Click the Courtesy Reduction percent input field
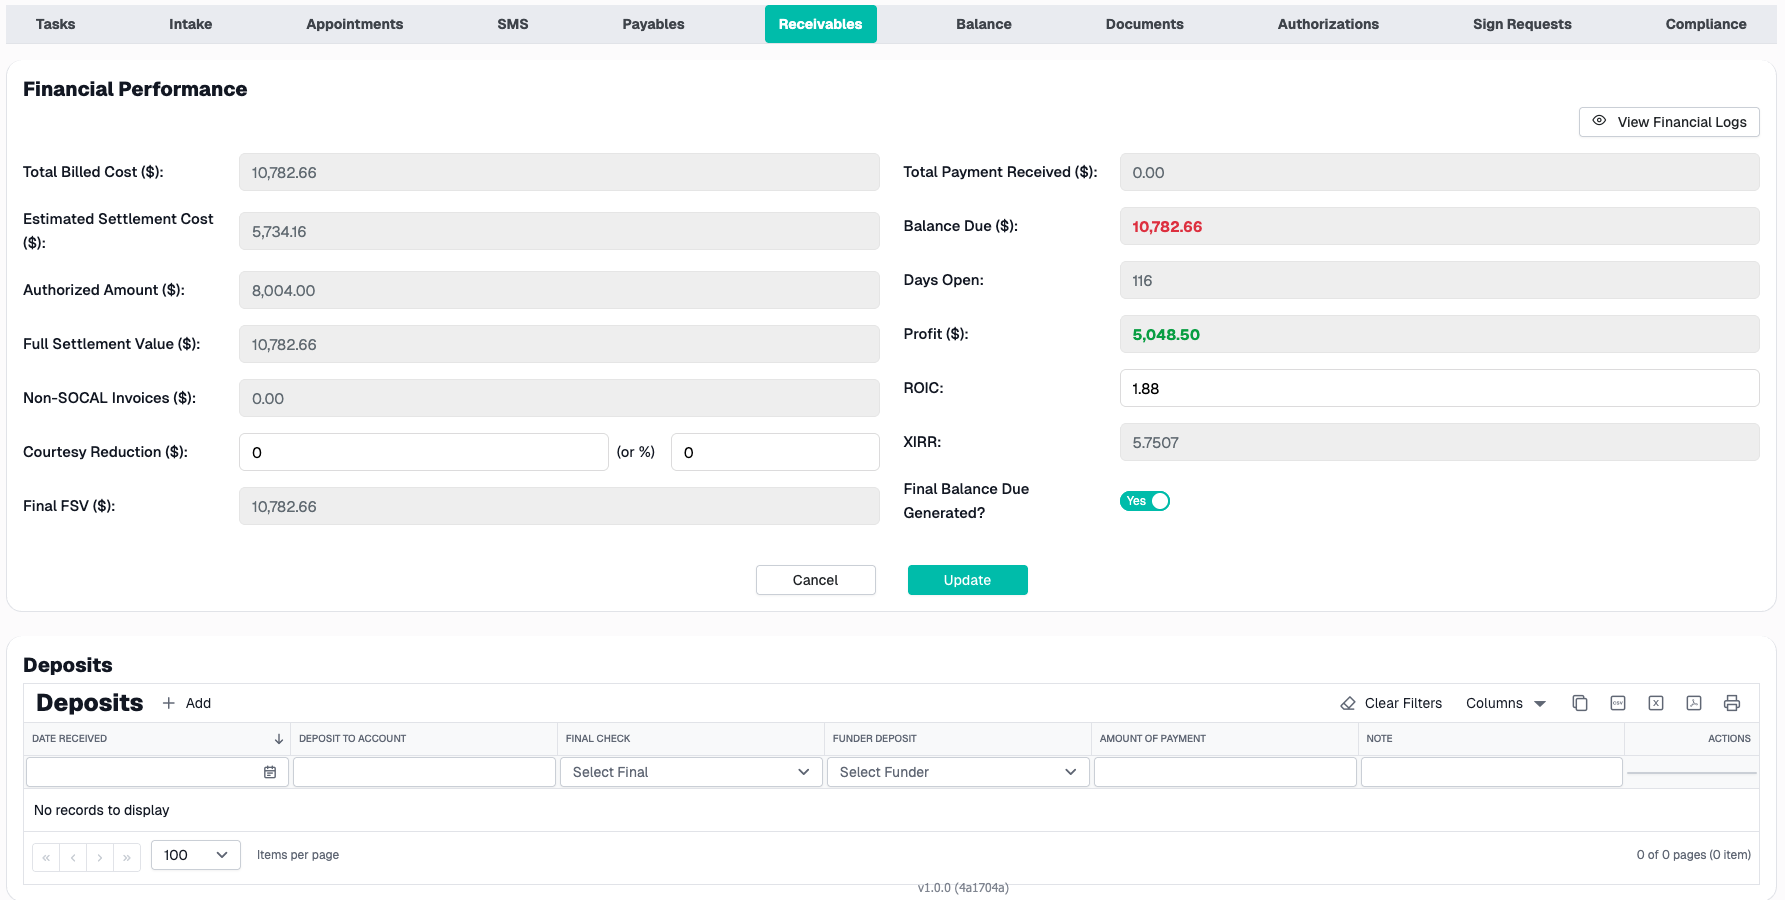This screenshot has width=1785, height=900. click(x=775, y=451)
